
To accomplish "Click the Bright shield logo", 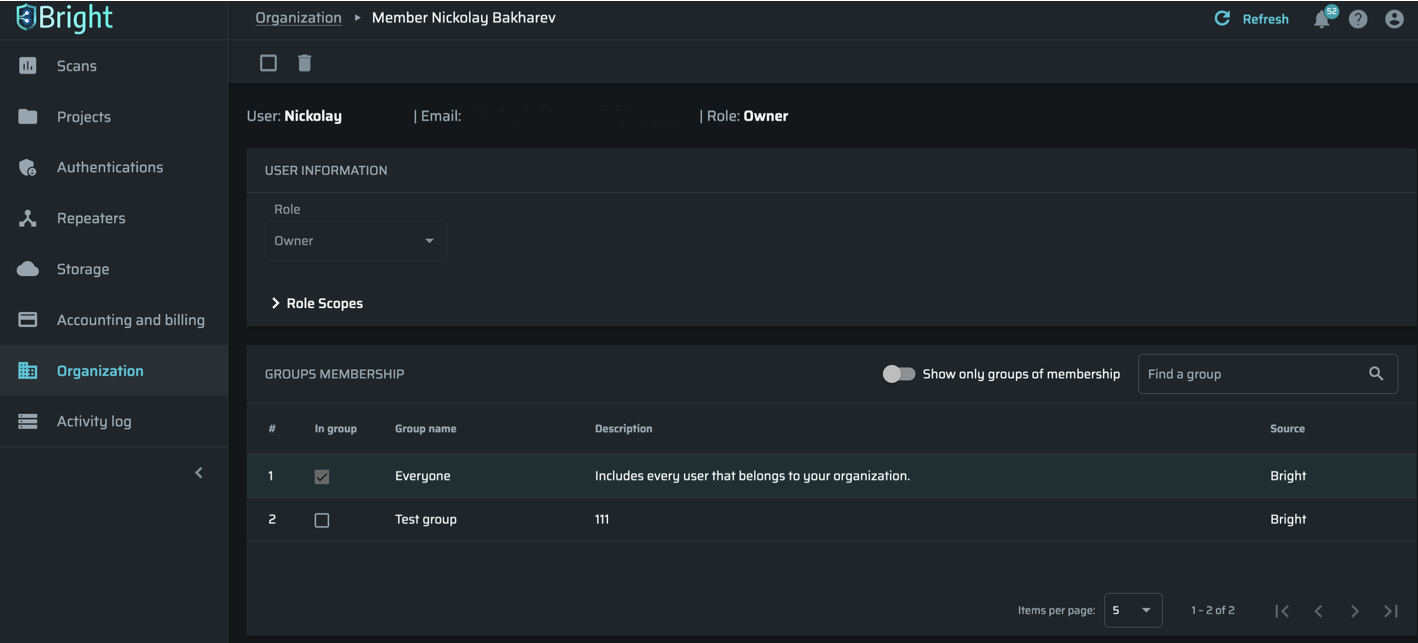I will click(x=26, y=18).
